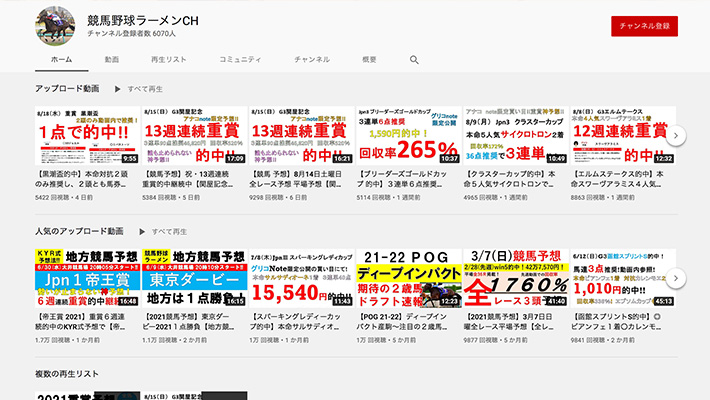Click play icon next to 人気のアップロード動画

pyautogui.click(x=142, y=232)
